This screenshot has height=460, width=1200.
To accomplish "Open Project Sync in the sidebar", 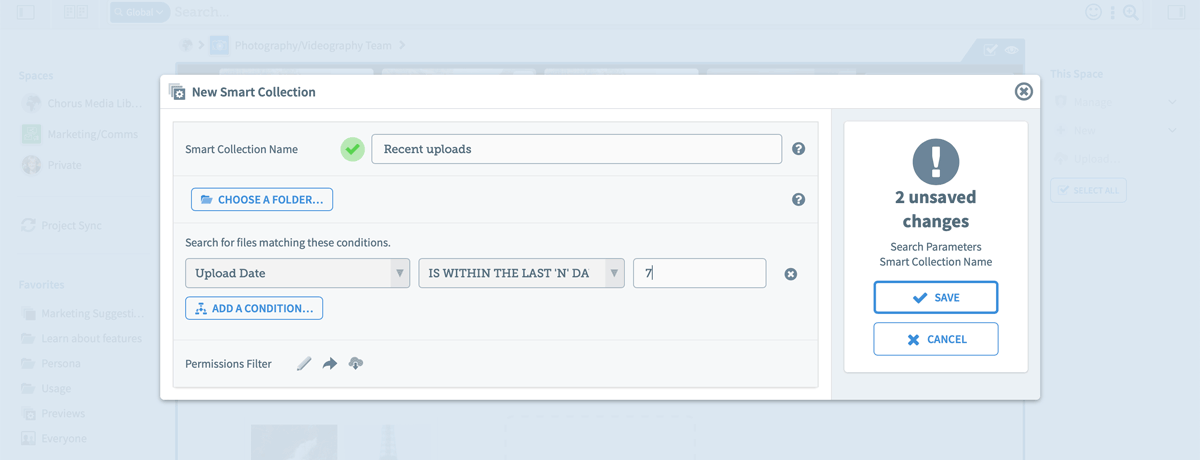I will [x=71, y=226].
